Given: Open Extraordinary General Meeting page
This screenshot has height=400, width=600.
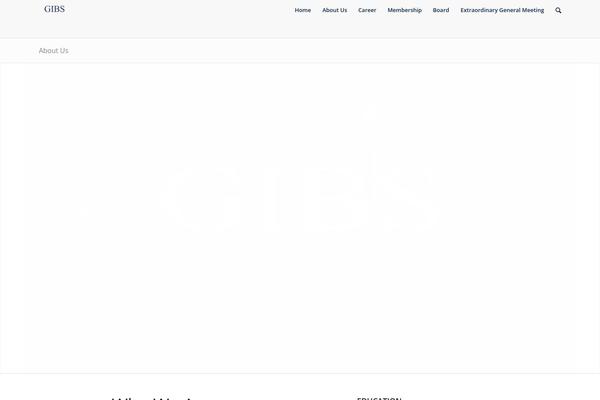Looking at the screenshot, I should pyautogui.click(x=502, y=10).
